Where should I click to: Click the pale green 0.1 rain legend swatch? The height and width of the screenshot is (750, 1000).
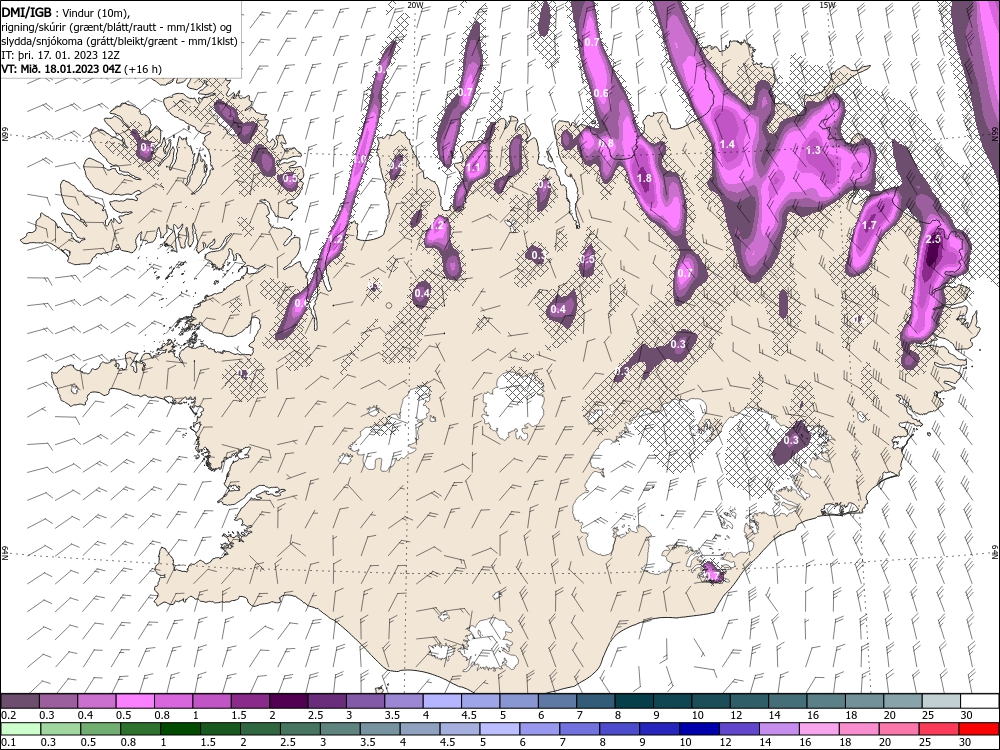tap(20, 728)
